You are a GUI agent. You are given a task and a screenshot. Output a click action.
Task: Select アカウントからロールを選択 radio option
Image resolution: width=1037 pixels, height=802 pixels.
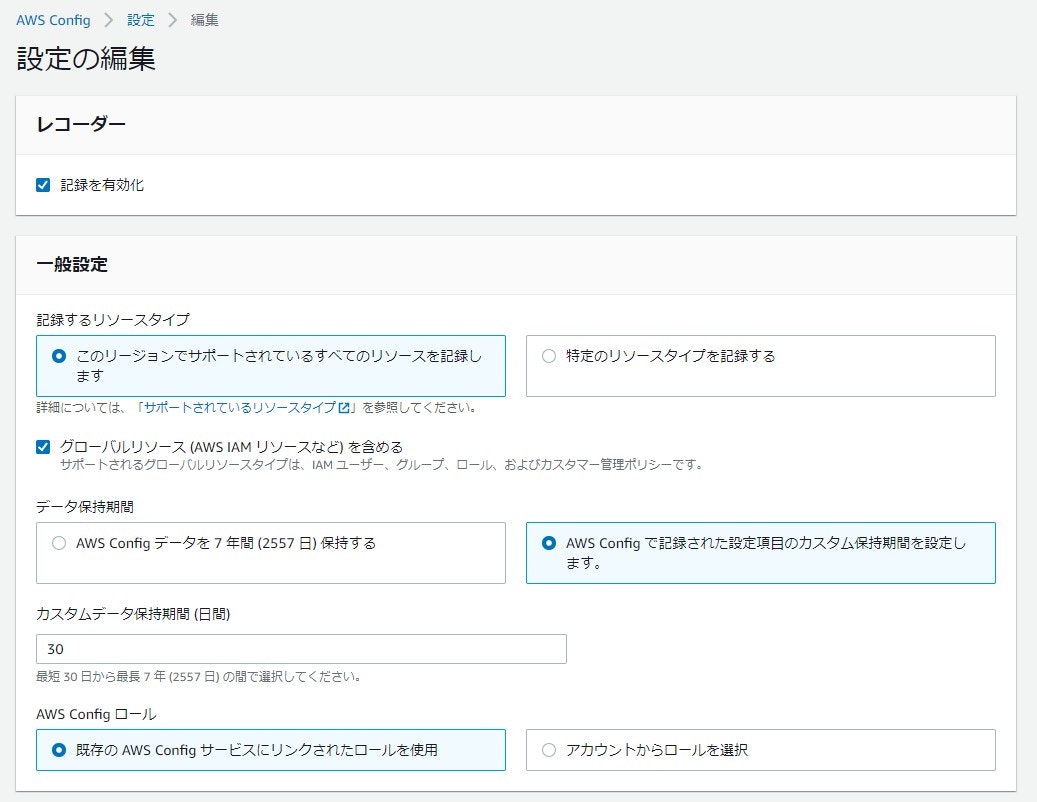coord(549,750)
